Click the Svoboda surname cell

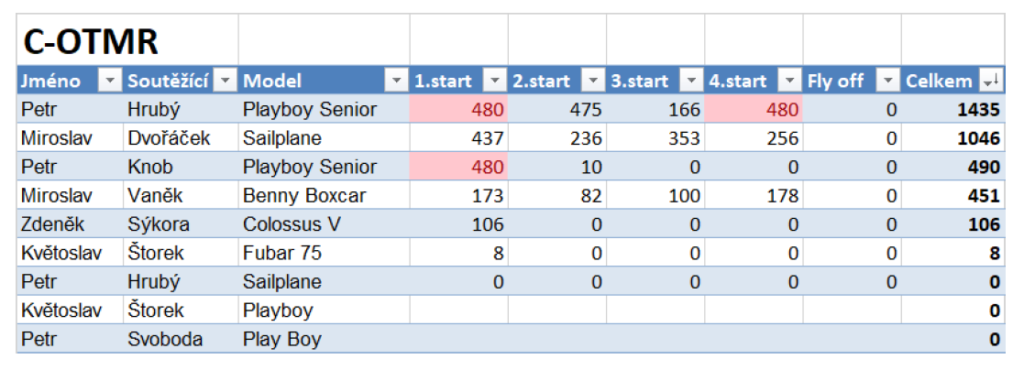pos(181,339)
